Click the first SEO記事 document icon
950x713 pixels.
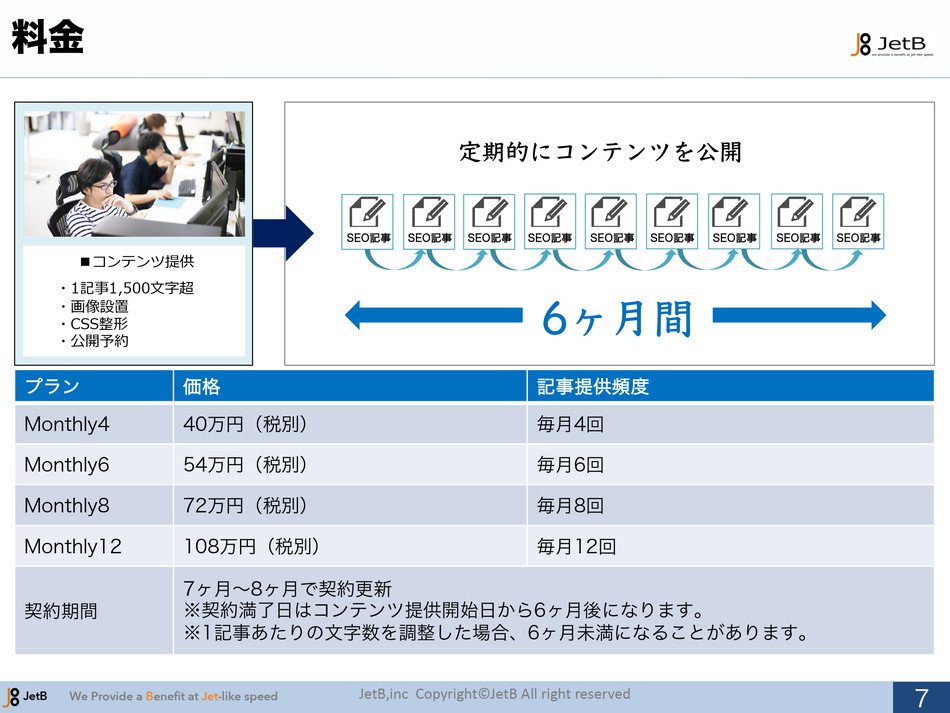pyautogui.click(x=367, y=221)
